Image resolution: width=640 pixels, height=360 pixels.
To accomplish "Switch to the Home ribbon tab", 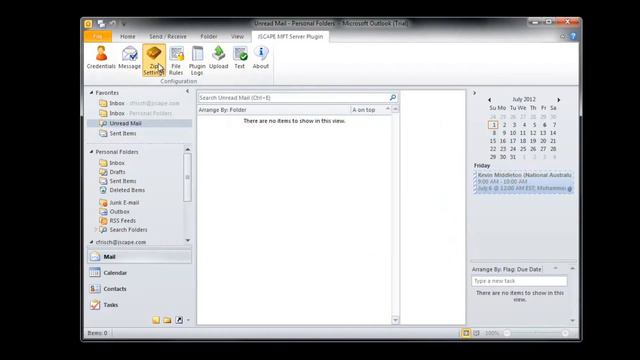I will [128, 36].
